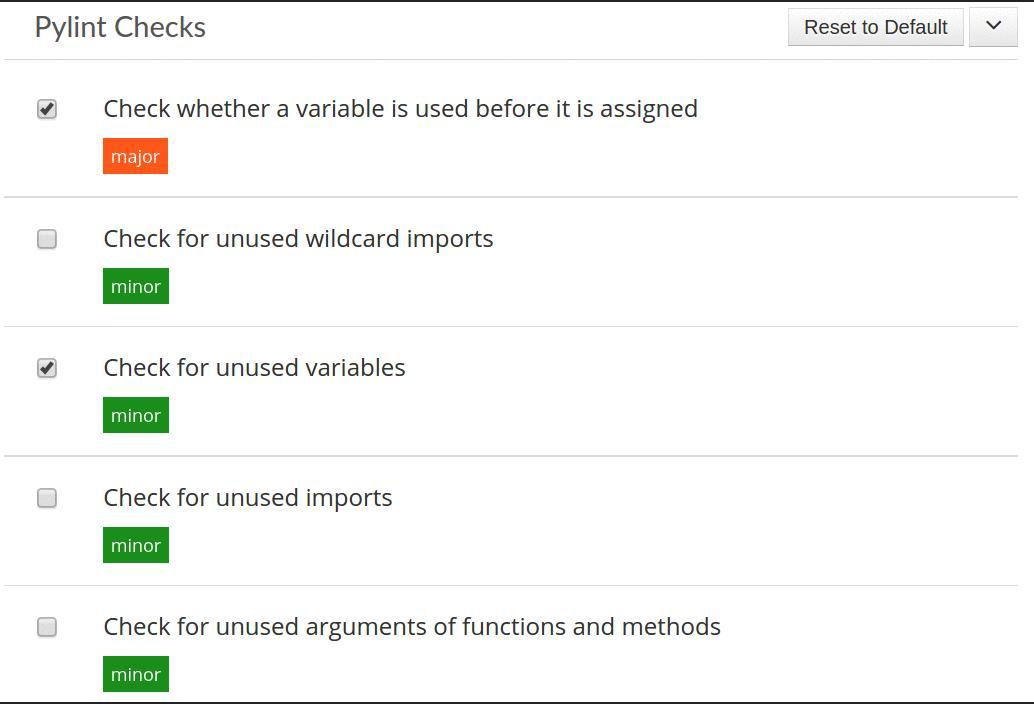Click the chevron icon in the header
The image size is (1034, 704).
[993, 27]
